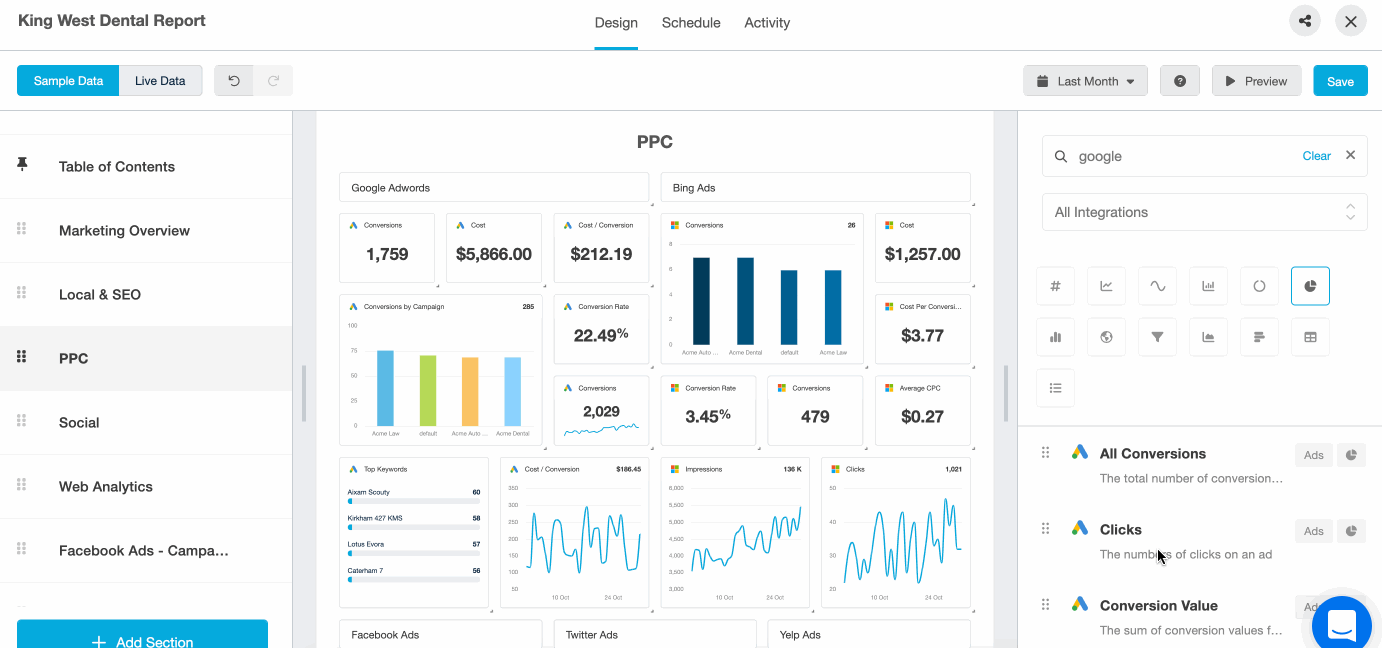The height and width of the screenshot is (648, 1382).
Task: Select the Conversions by Campaign chart
Action: tap(441, 370)
